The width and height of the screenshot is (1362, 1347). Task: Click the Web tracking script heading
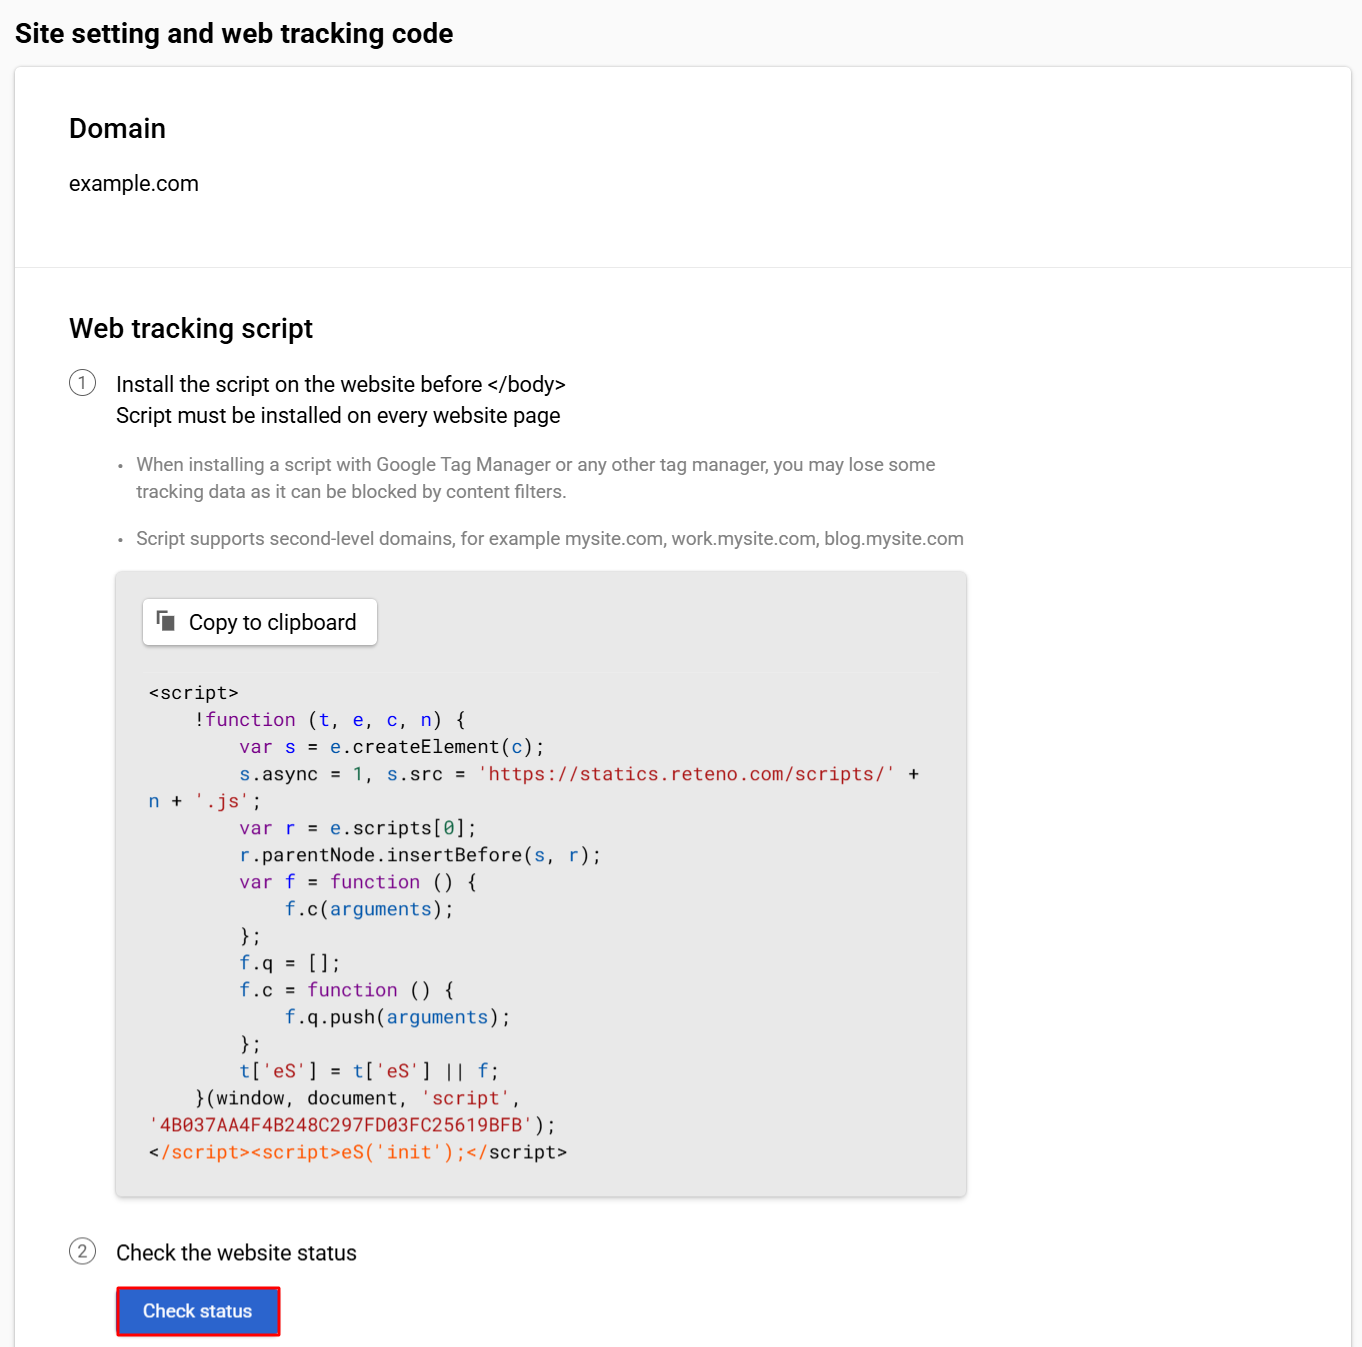coord(191,329)
